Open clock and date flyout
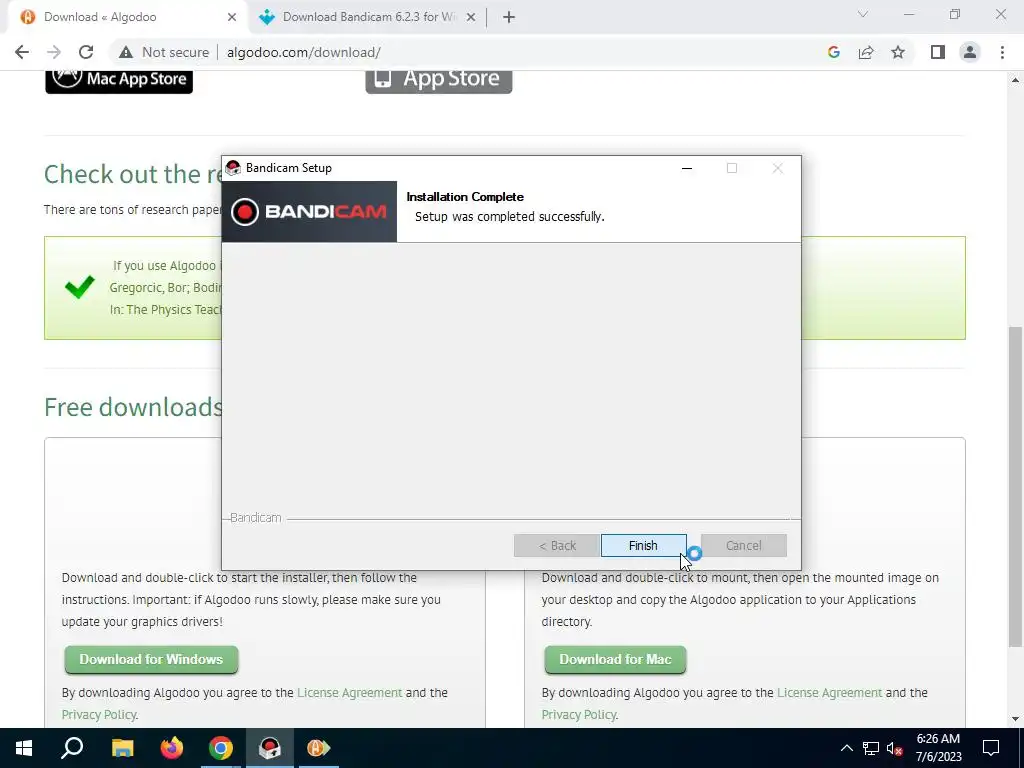The image size is (1024, 768). tap(938, 748)
